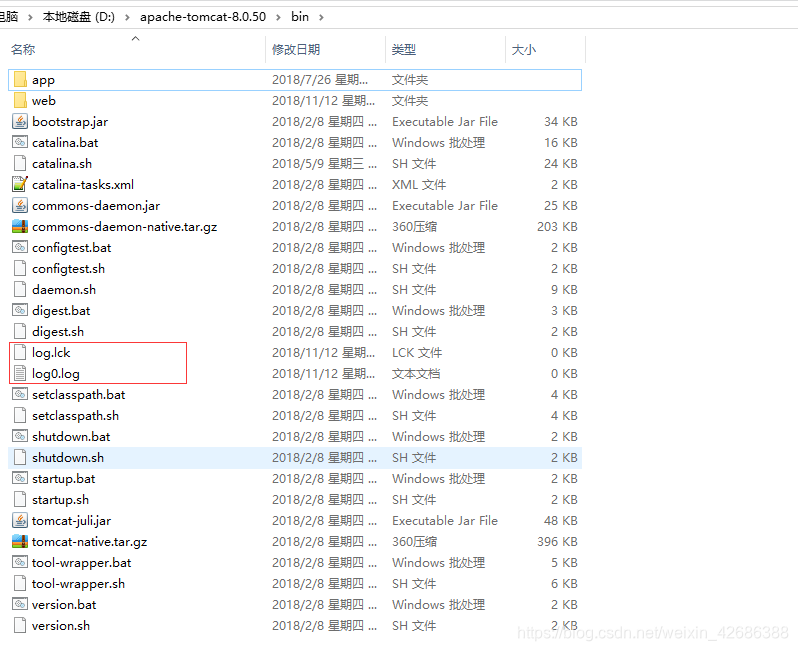Expand the chevron after bin in path
This screenshot has width=798, height=651.
pos(321,17)
